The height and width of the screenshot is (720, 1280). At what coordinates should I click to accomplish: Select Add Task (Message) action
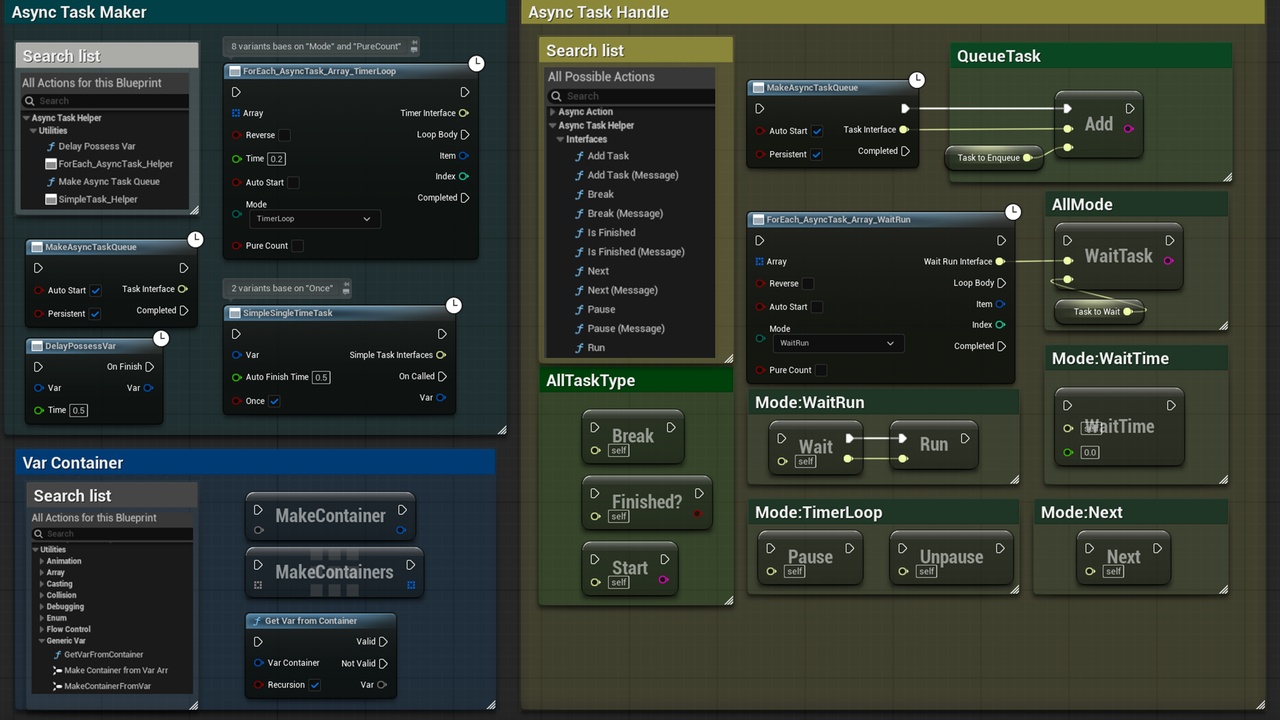(632, 175)
